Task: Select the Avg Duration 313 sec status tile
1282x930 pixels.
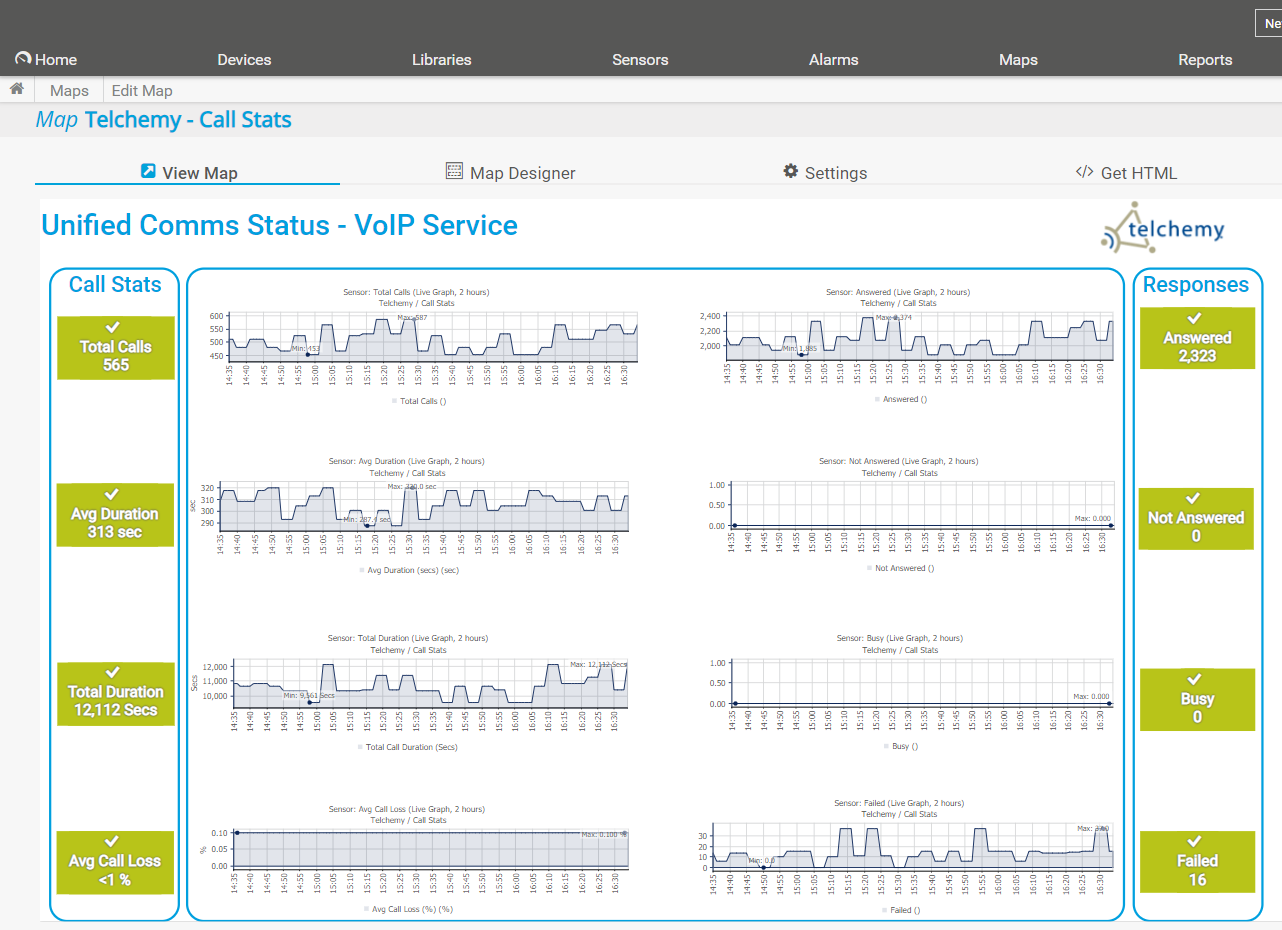Action: pos(115,515)
